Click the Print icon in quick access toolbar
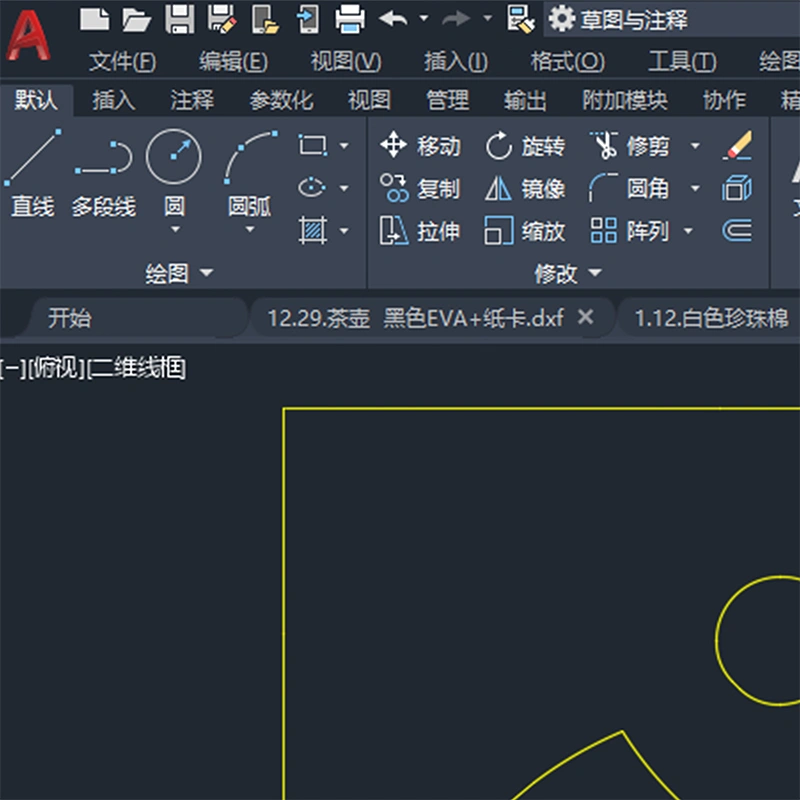 click(350, 18)
